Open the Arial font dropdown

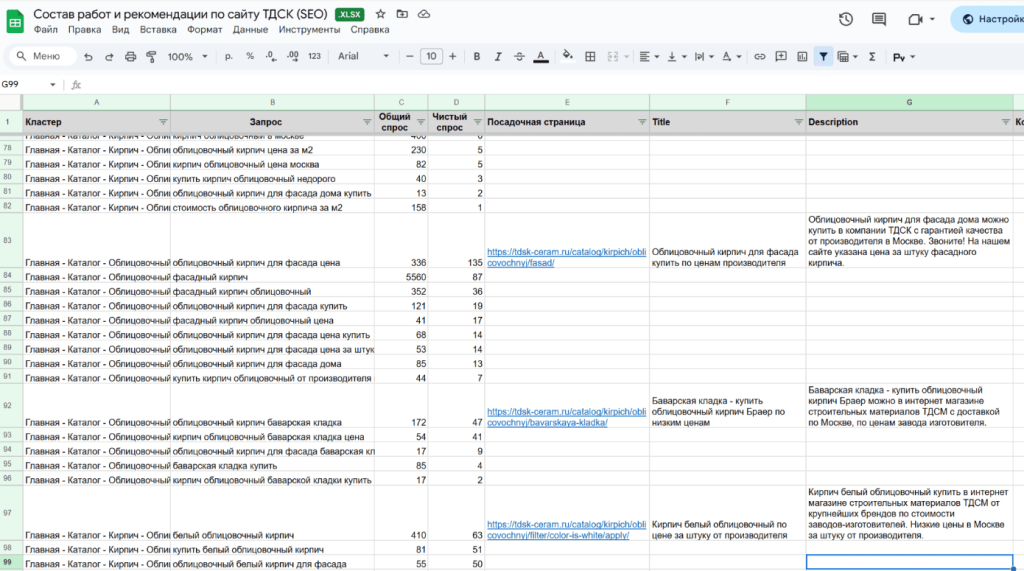(x=363, y=57)
